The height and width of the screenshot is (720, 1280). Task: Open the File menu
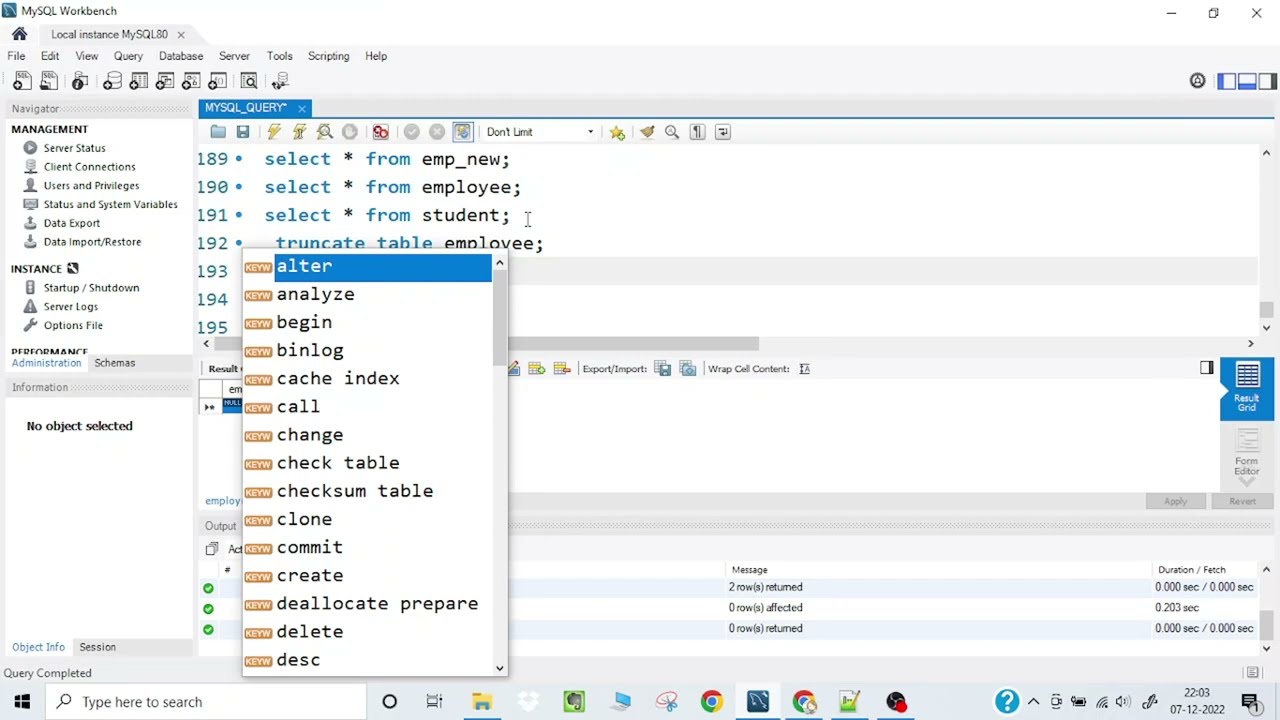pyautogui.click(x=16, y=56)
